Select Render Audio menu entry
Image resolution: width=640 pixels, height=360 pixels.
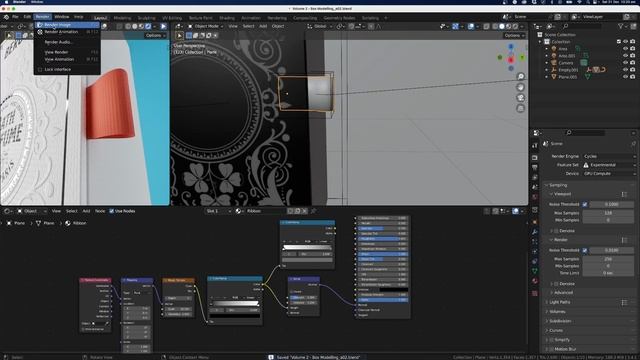click(67, 42)
